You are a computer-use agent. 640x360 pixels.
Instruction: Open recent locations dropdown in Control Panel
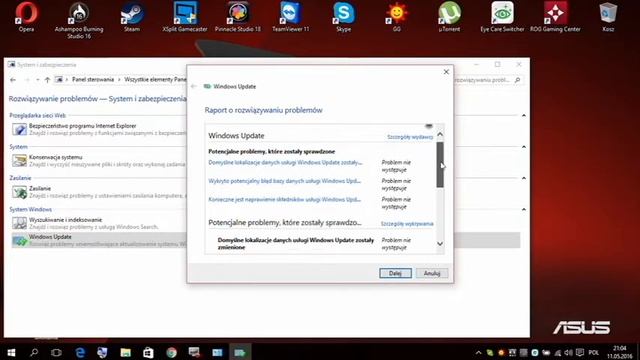(38, 80)
